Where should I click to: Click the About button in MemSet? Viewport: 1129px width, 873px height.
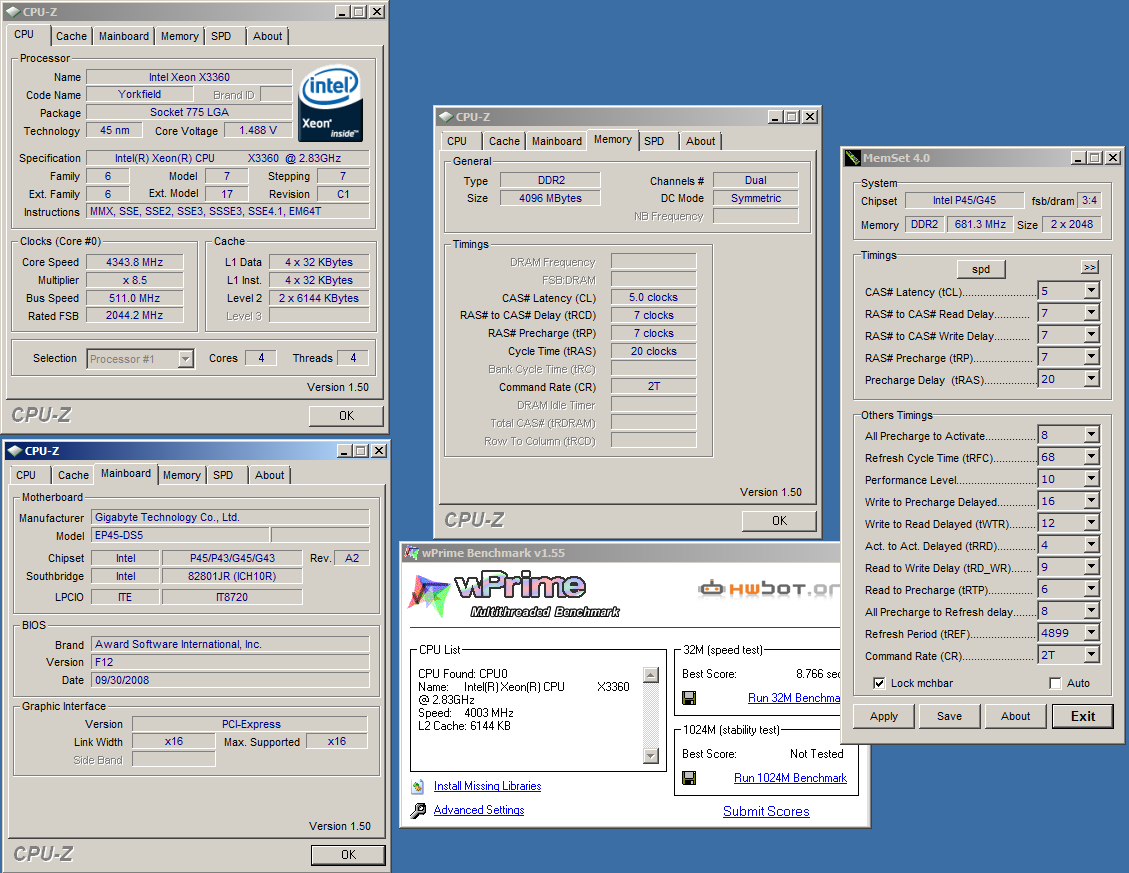point(1015,716)
